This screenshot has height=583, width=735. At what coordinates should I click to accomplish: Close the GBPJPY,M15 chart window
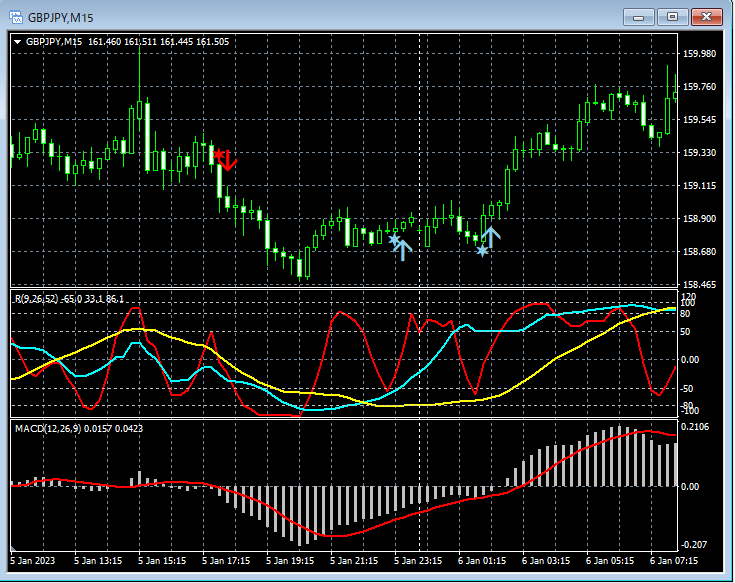pos(706,17)
